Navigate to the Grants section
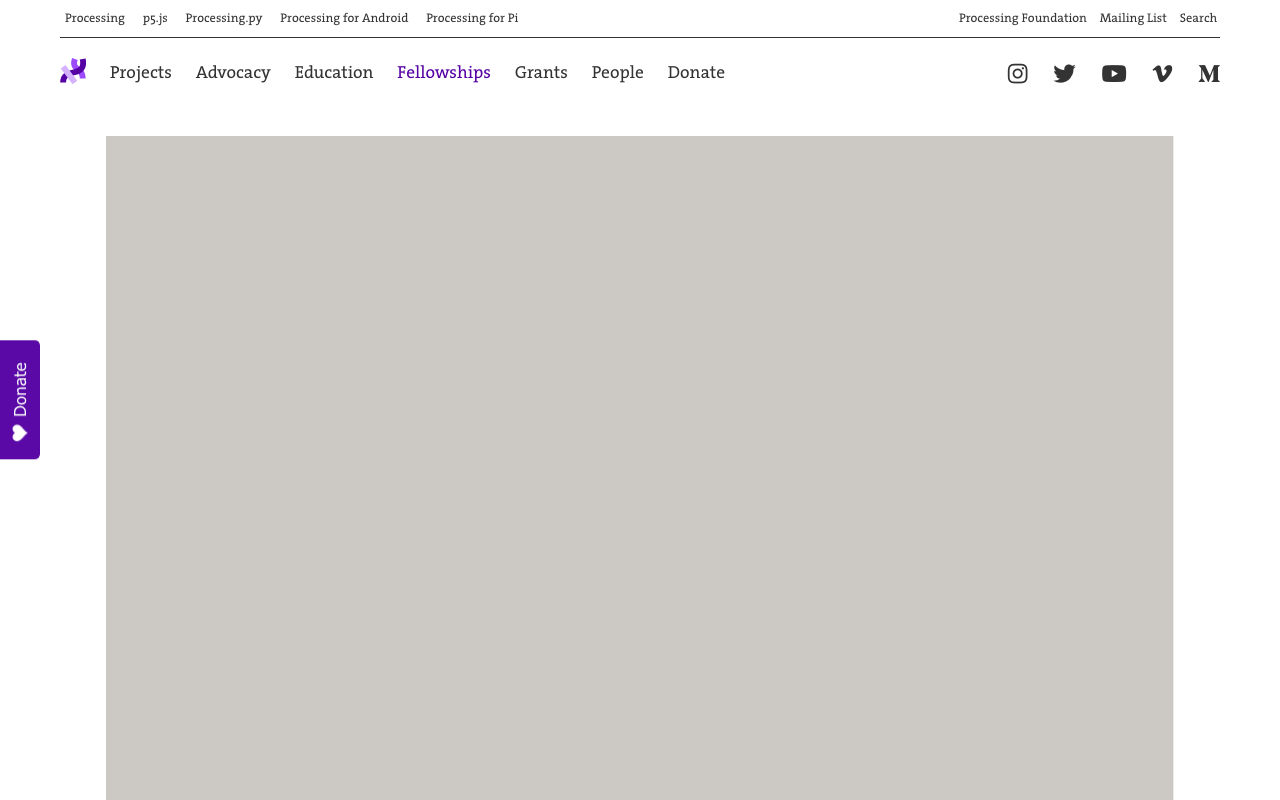Viewport: 1280px width, 800px height. 541,72
